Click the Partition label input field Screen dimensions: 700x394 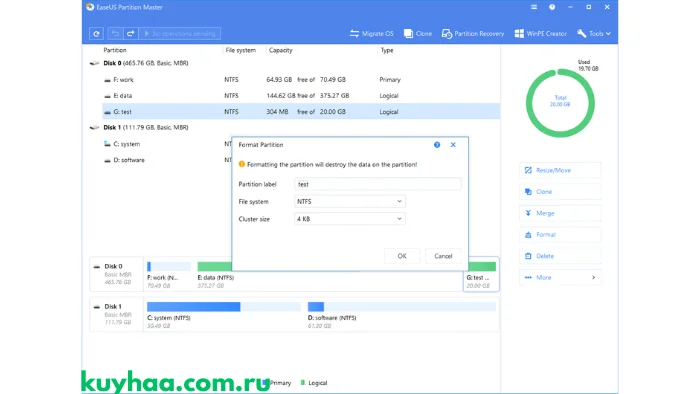tap(377, 184)
